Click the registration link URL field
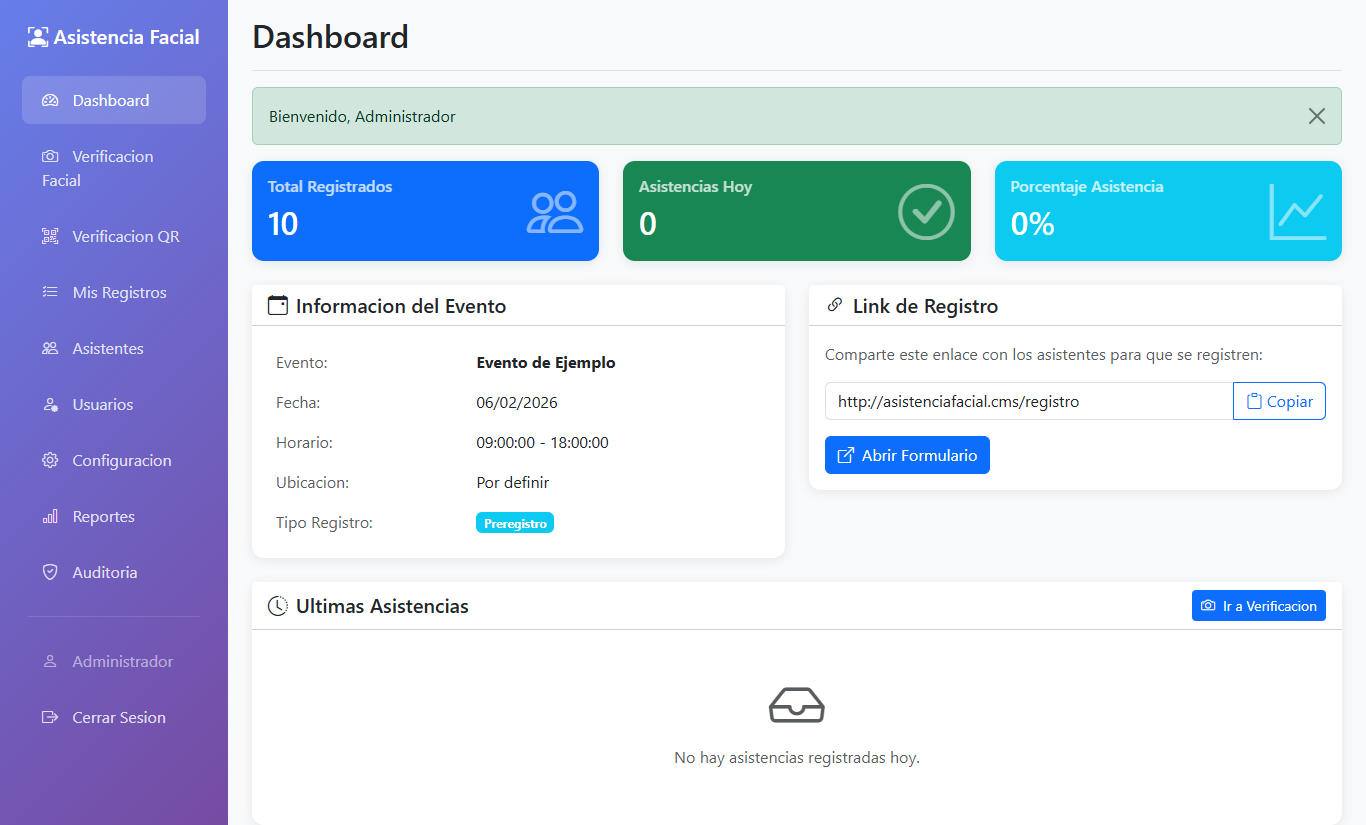This screenshot has width=1366, height=825. click(1028, 401)
